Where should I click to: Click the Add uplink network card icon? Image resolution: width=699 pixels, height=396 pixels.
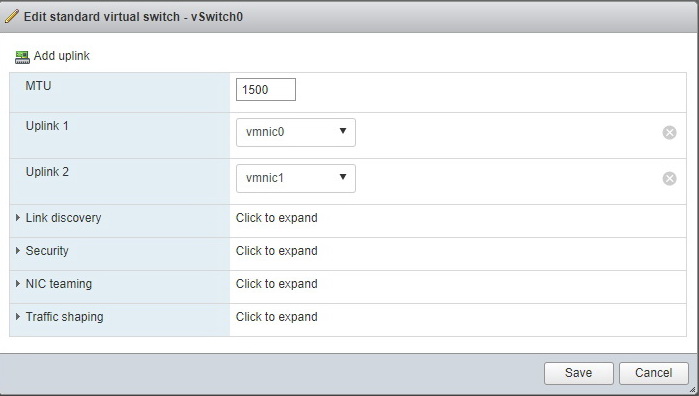22,57
